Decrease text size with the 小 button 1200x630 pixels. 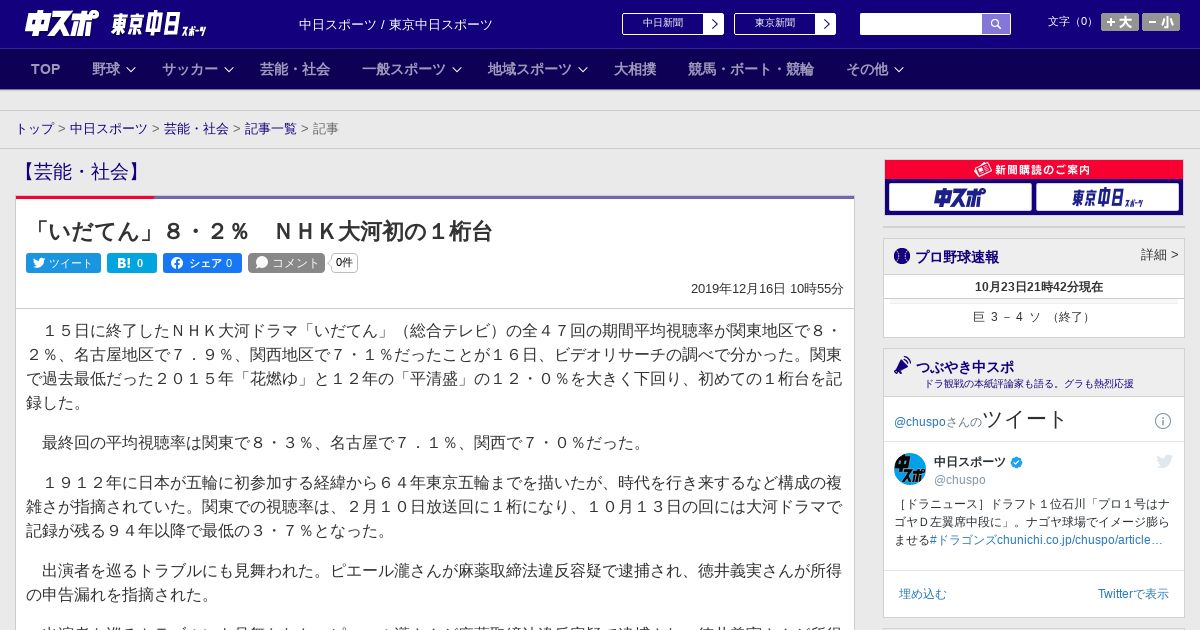[x=1161, y=22]
